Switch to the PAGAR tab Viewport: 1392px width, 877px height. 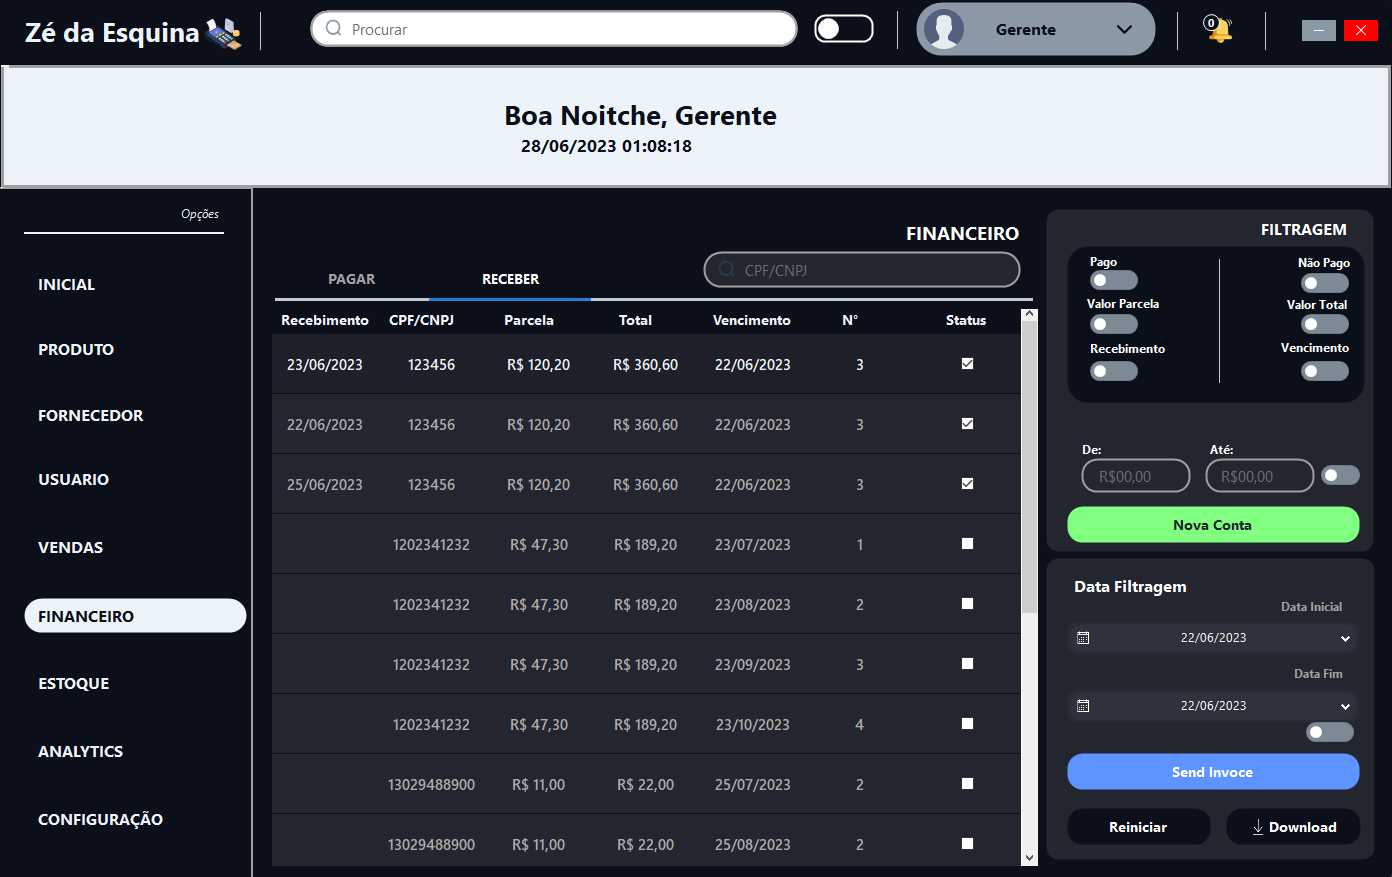click(352, 279)
